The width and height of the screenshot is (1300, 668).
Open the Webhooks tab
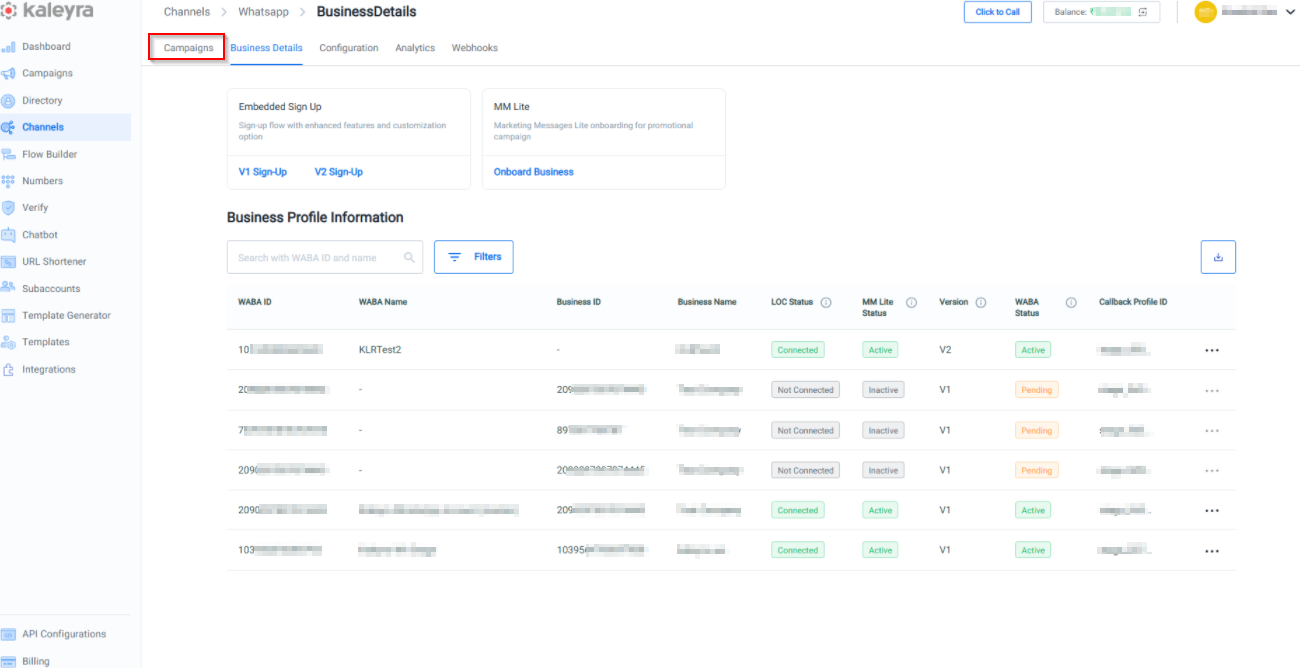pos(474,48)
